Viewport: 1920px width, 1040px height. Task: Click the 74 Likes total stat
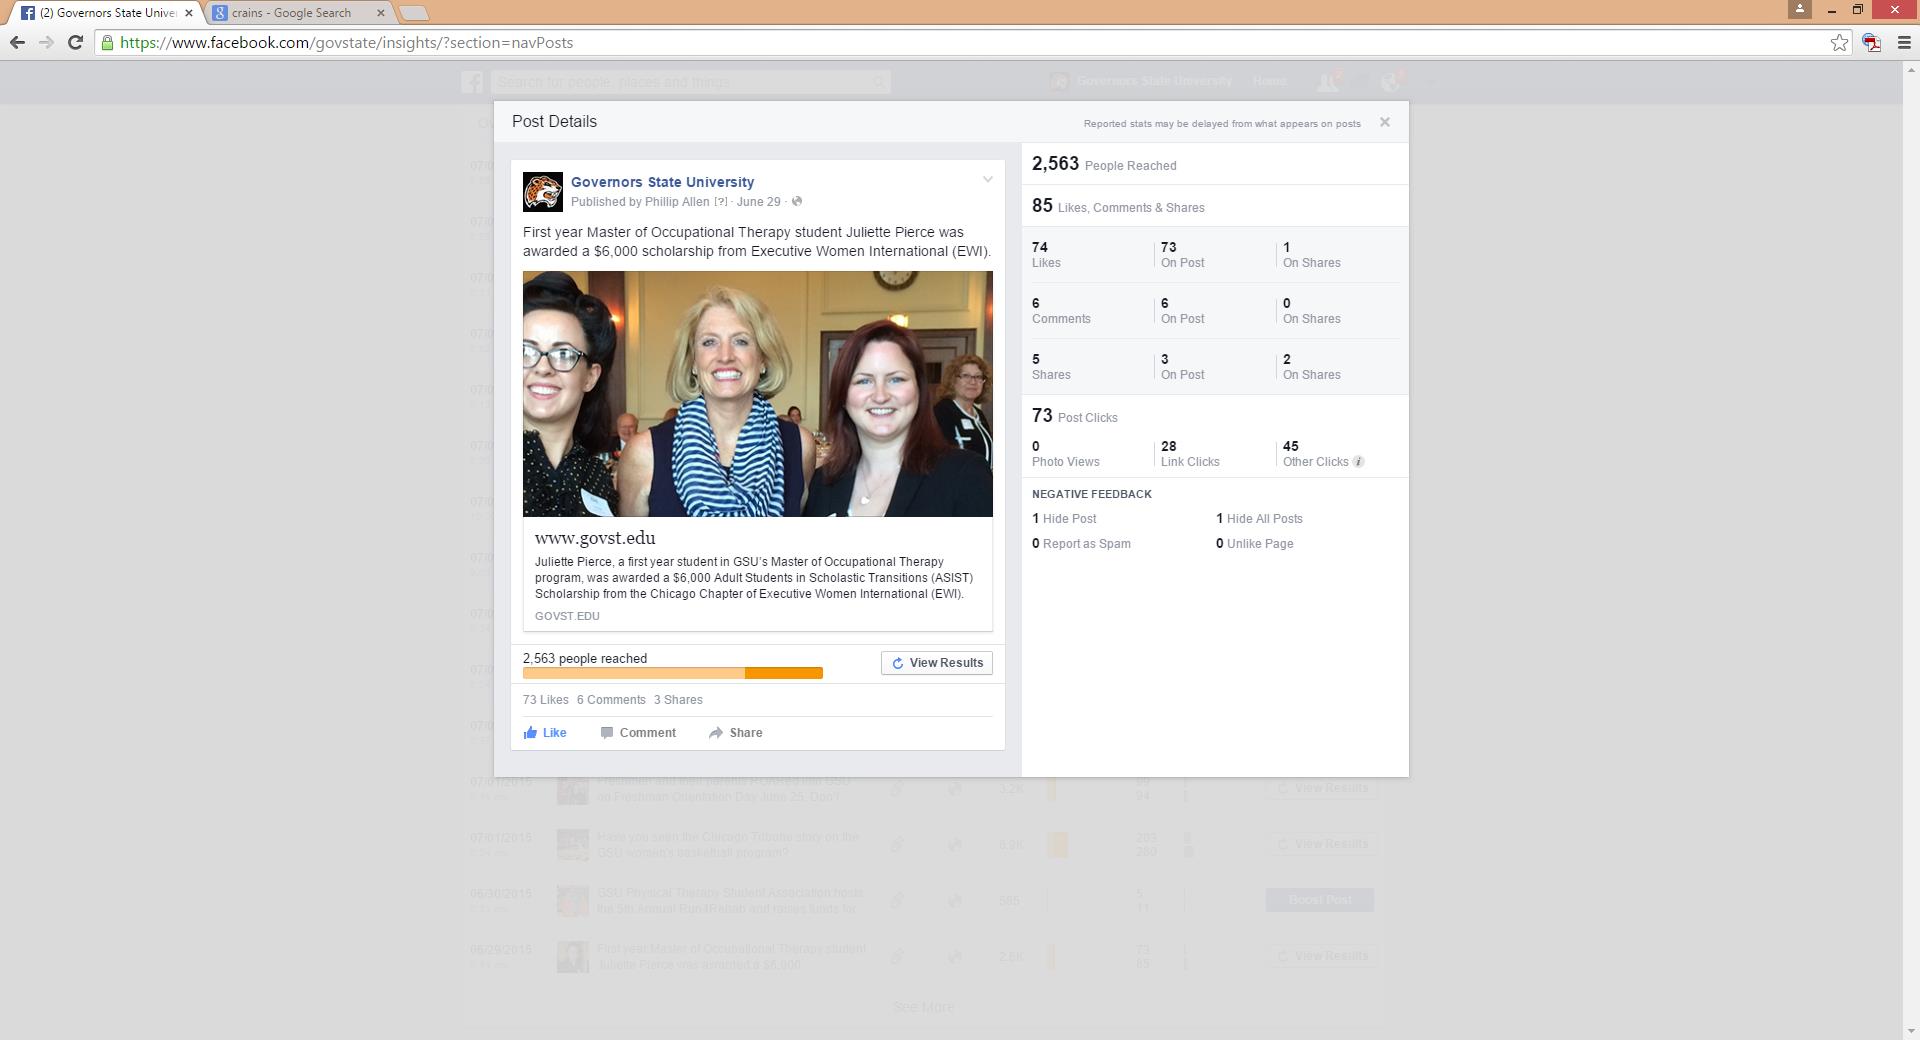pyautogui.click(x=1046, y=255)
